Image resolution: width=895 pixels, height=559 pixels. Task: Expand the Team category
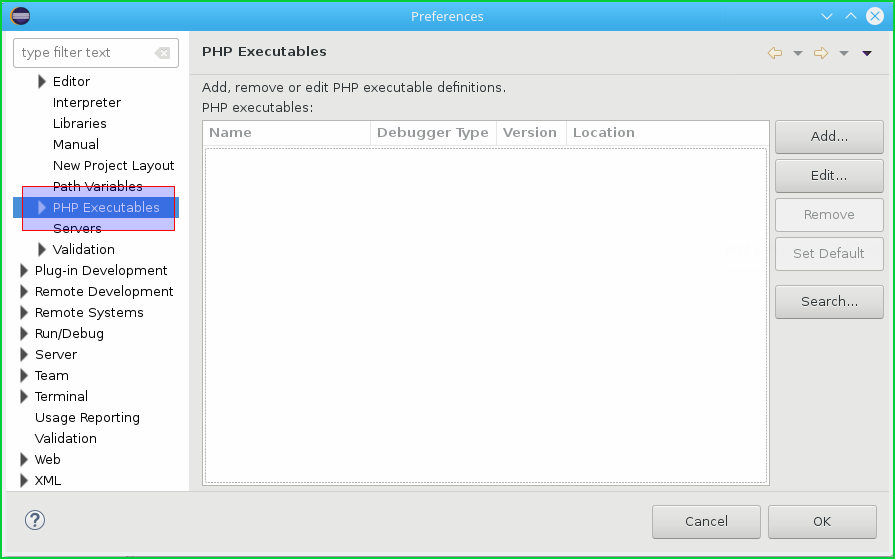pos(24,376)
